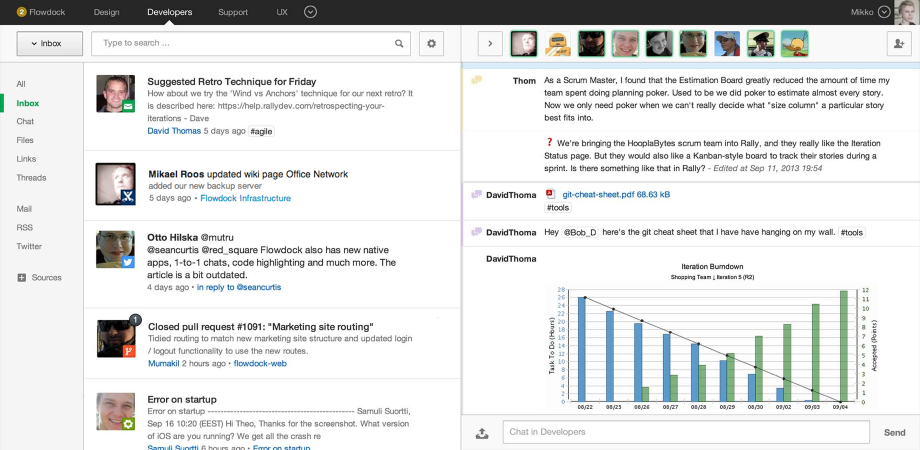Select the Twitter source in sidebar
Viewport: 920px width, 450px height.
tap(29, 246)
